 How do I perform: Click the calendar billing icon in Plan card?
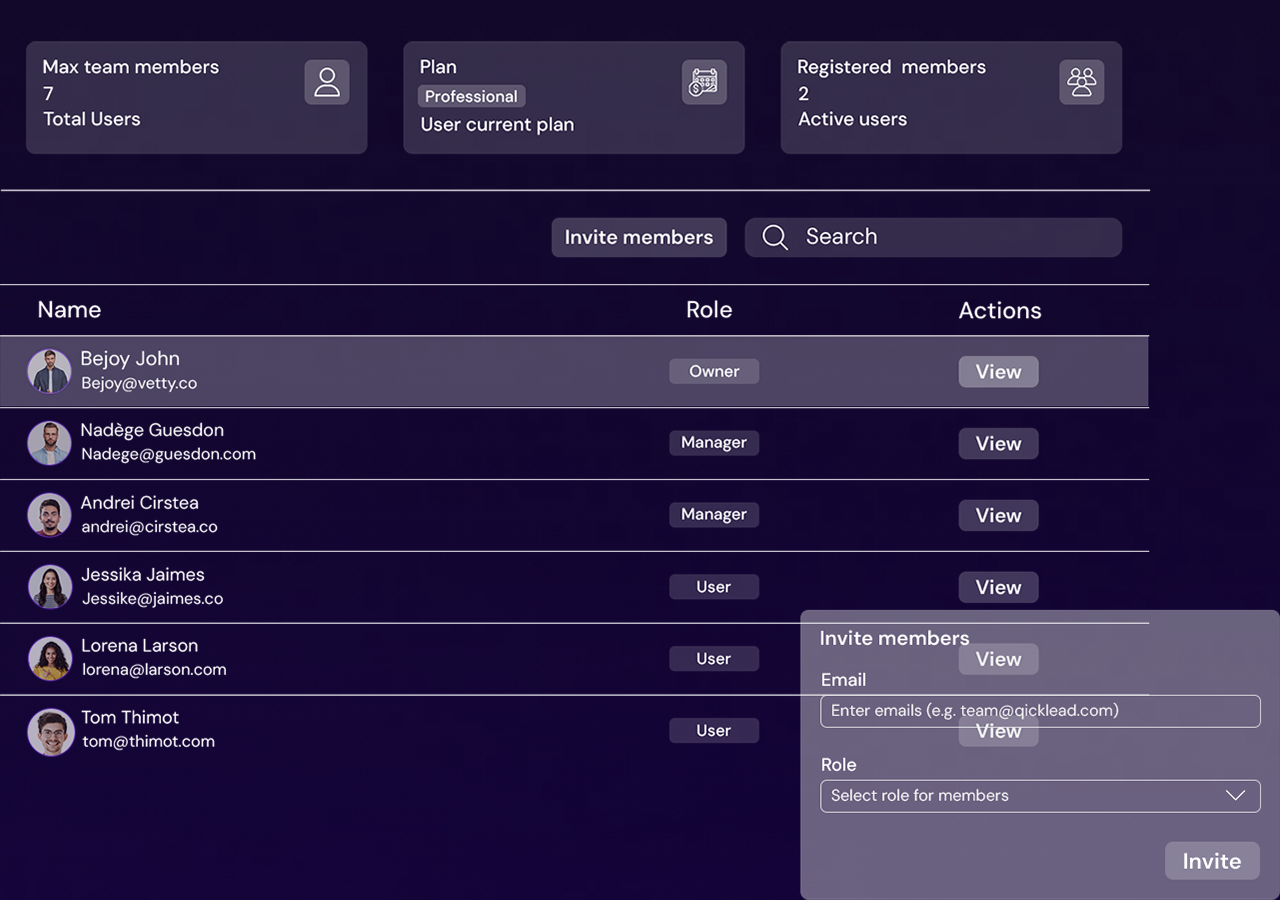coord(704,82)
